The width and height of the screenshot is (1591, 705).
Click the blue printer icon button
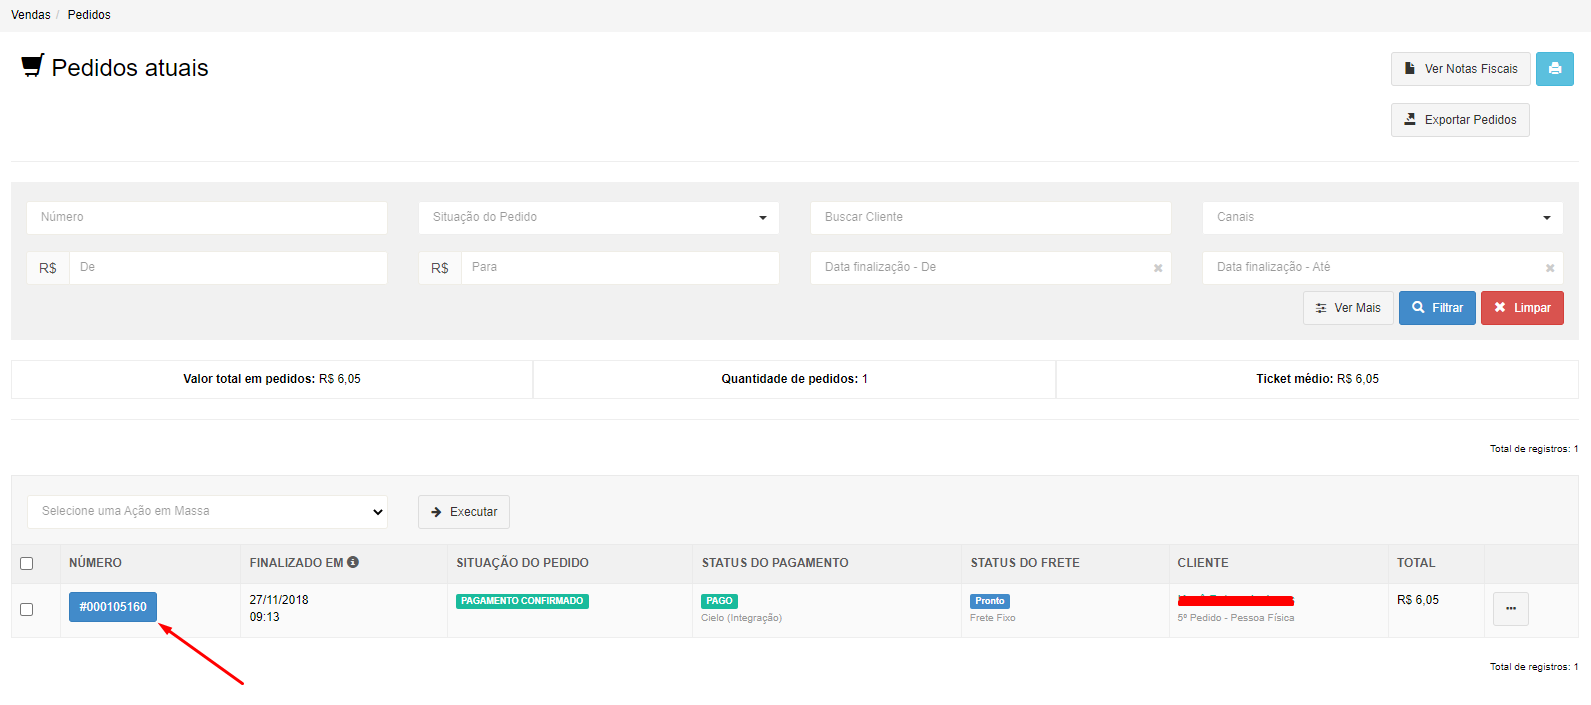[x=1554, y=69]
